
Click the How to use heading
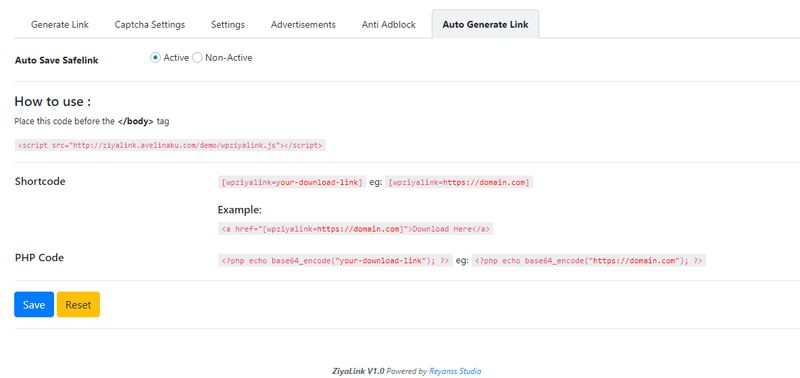pyautogui.click(x=53, y=102)
